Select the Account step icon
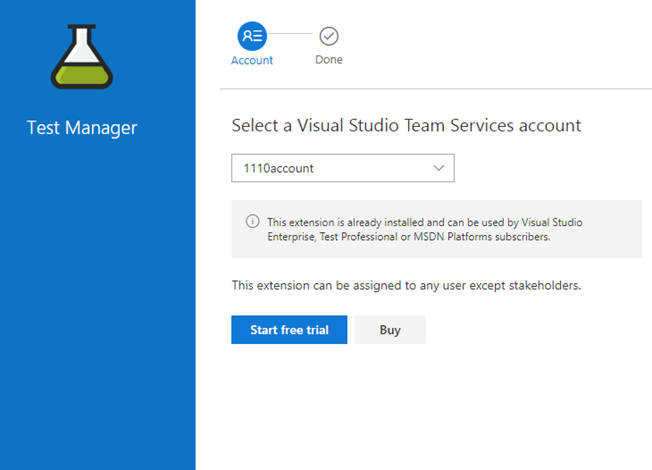The height and width of the screenshot is (470, 652). point(252,36)
